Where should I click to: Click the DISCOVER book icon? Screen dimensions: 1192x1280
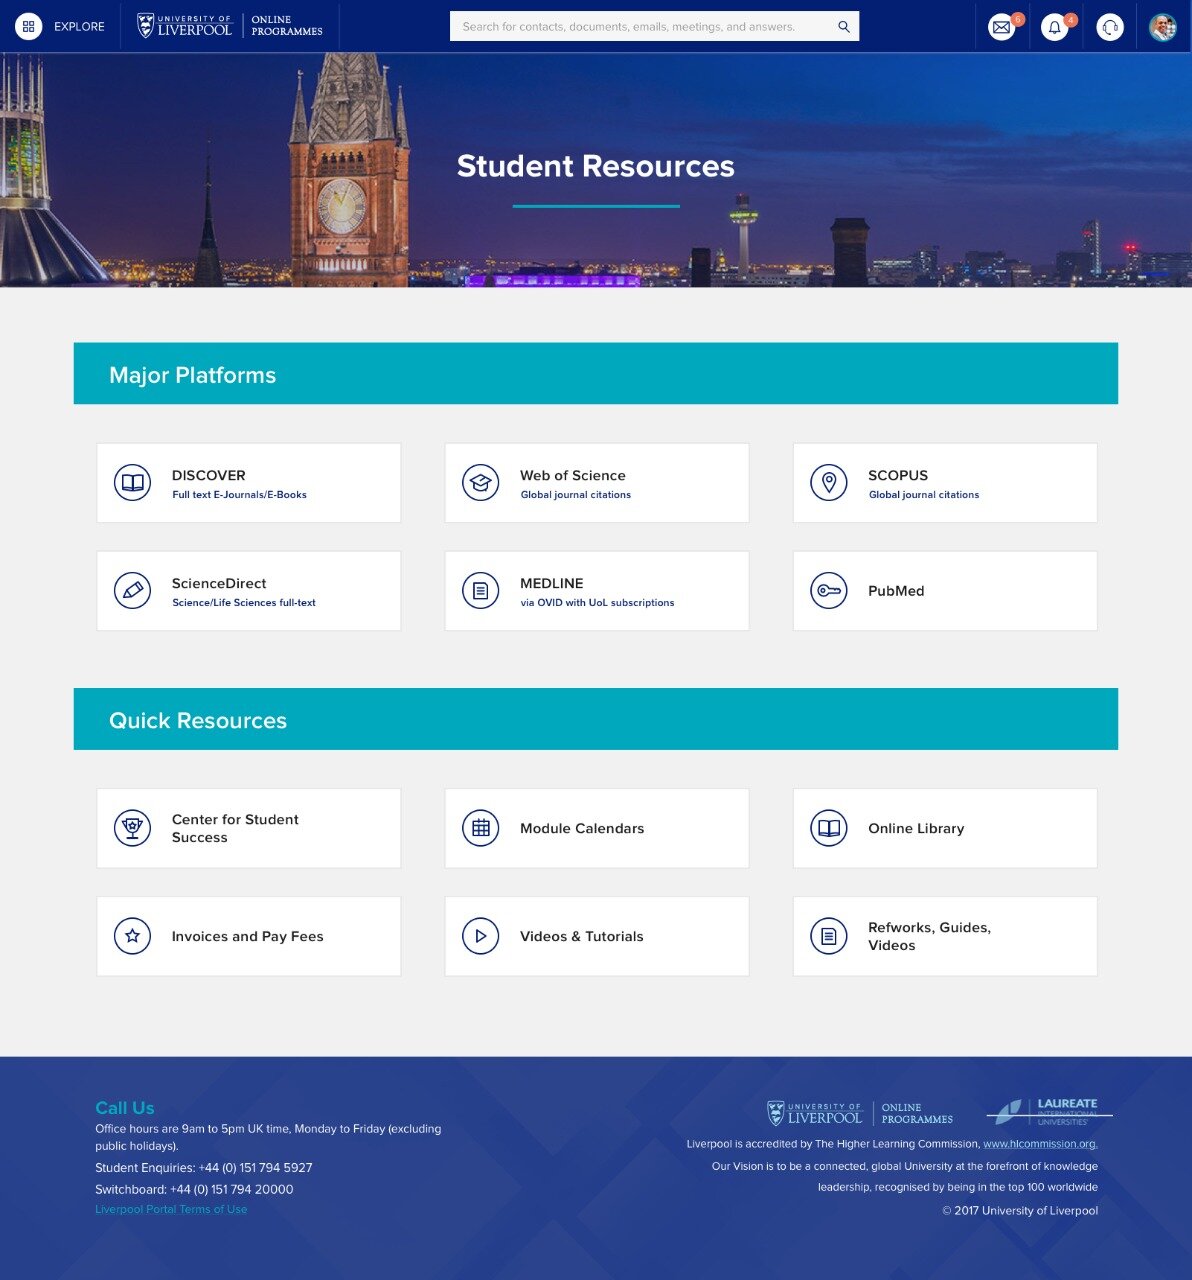[x=131, y=481]
